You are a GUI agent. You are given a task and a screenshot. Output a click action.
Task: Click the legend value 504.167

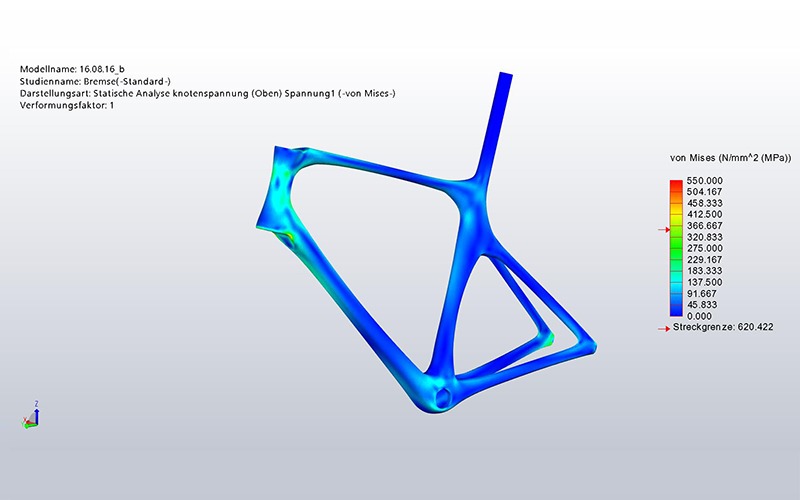coord(705,192)
